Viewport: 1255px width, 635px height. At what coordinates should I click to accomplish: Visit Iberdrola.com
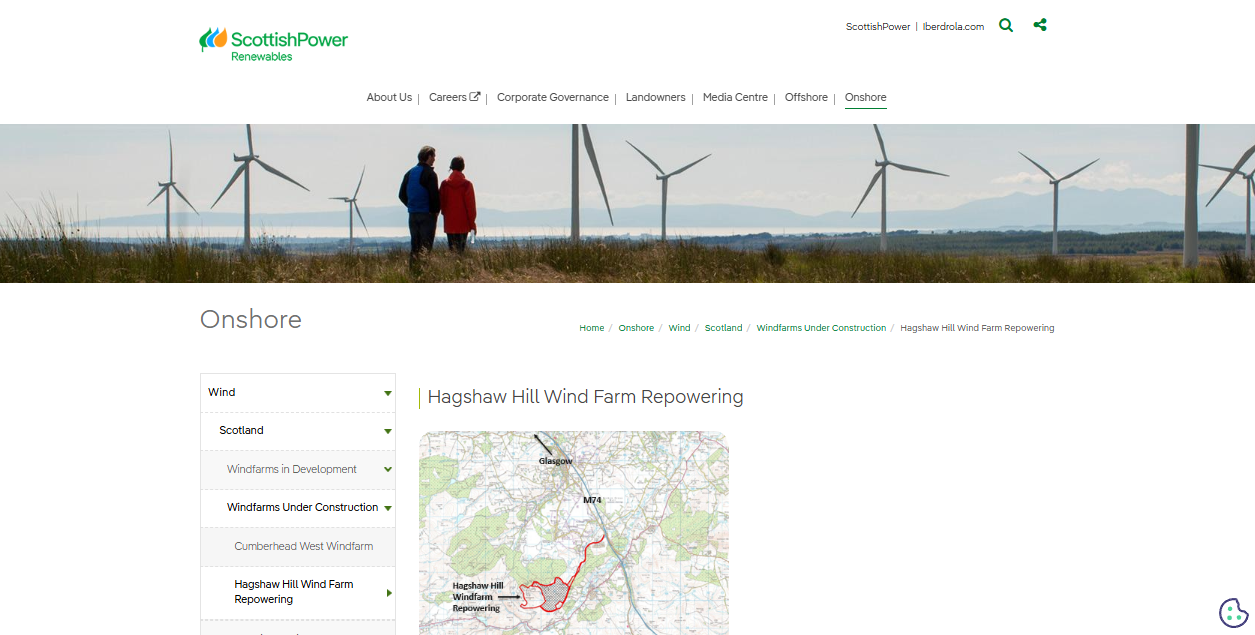(x=953, y=26)
